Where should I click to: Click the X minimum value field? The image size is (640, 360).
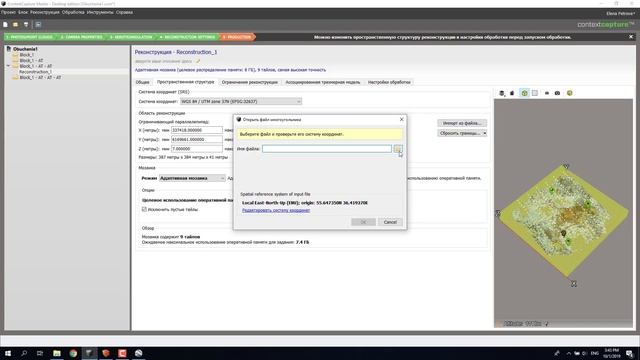pos(197,130)
